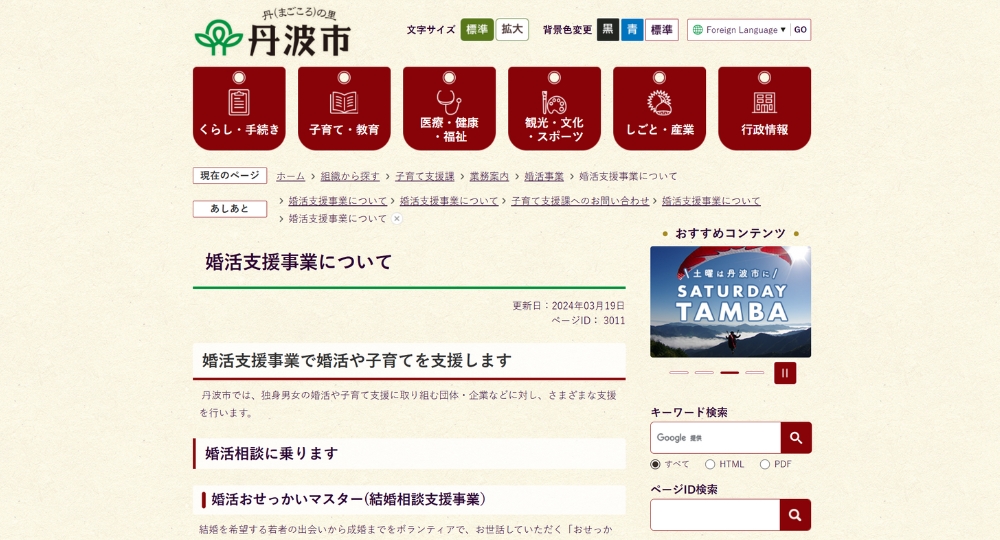Image resolution: width=1000 pixels, height=540 pixels.
Task: Remove last あしあと history entry
Action: 397,219
